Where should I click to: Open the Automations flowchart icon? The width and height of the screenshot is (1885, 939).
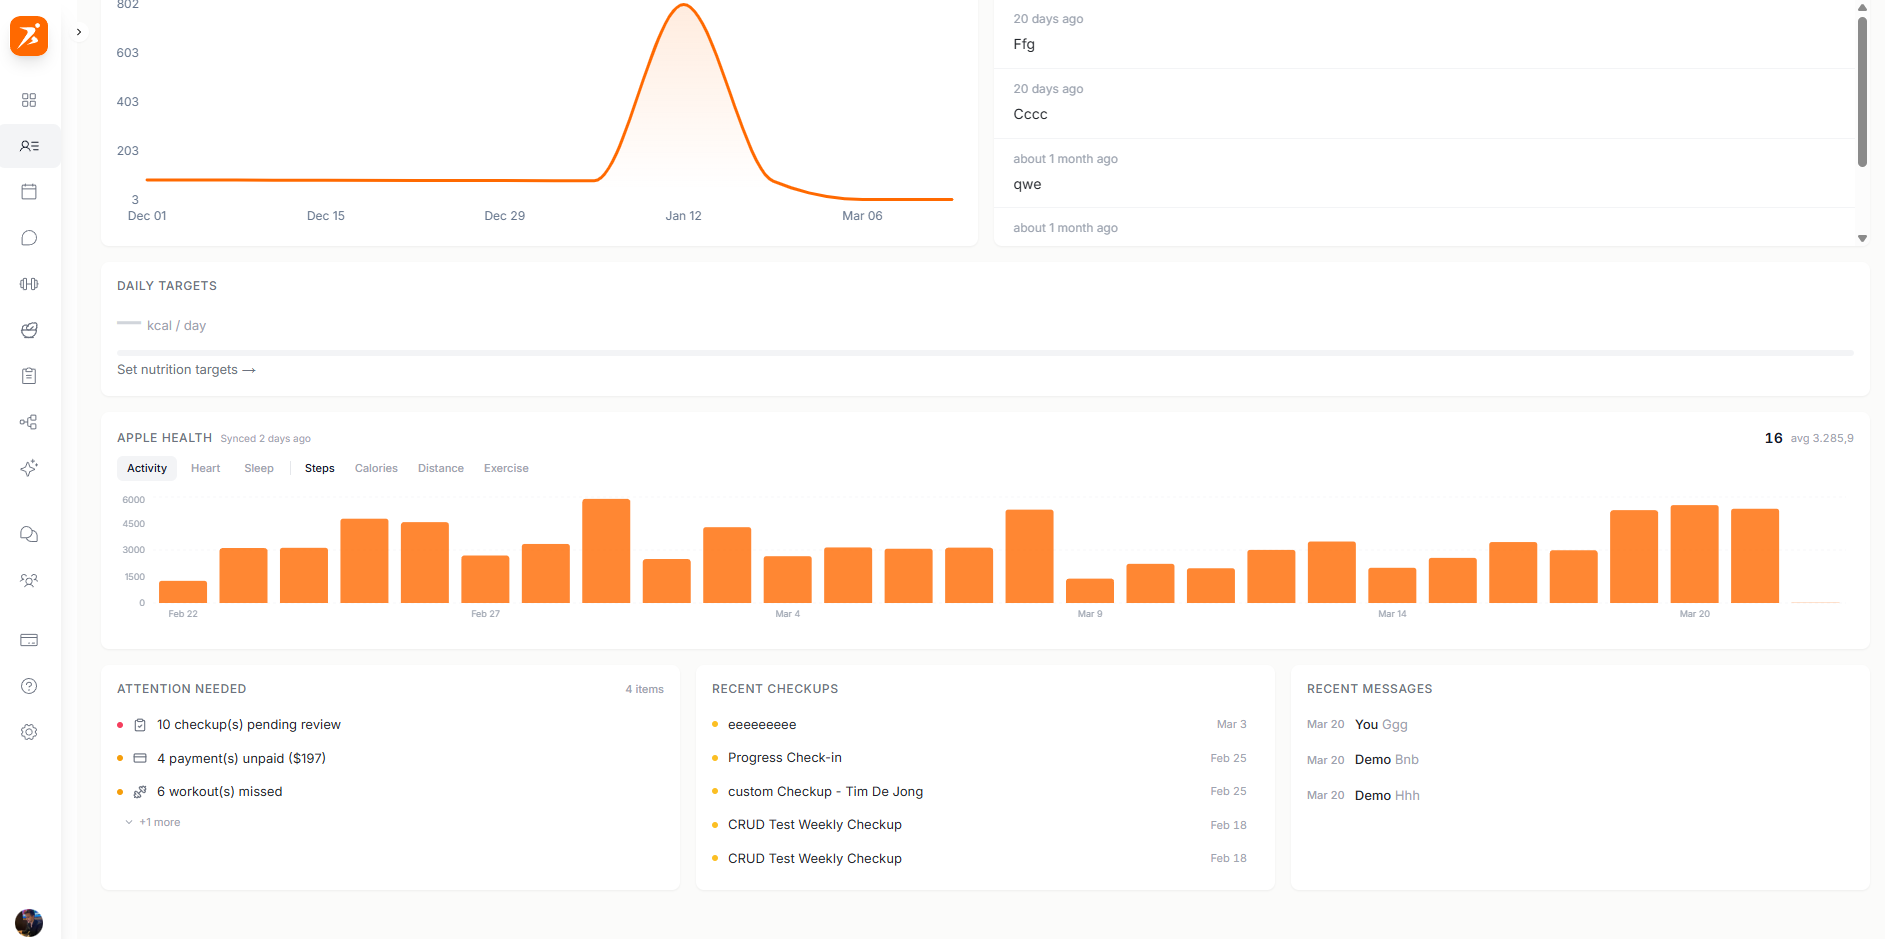[x=29, y=422]
